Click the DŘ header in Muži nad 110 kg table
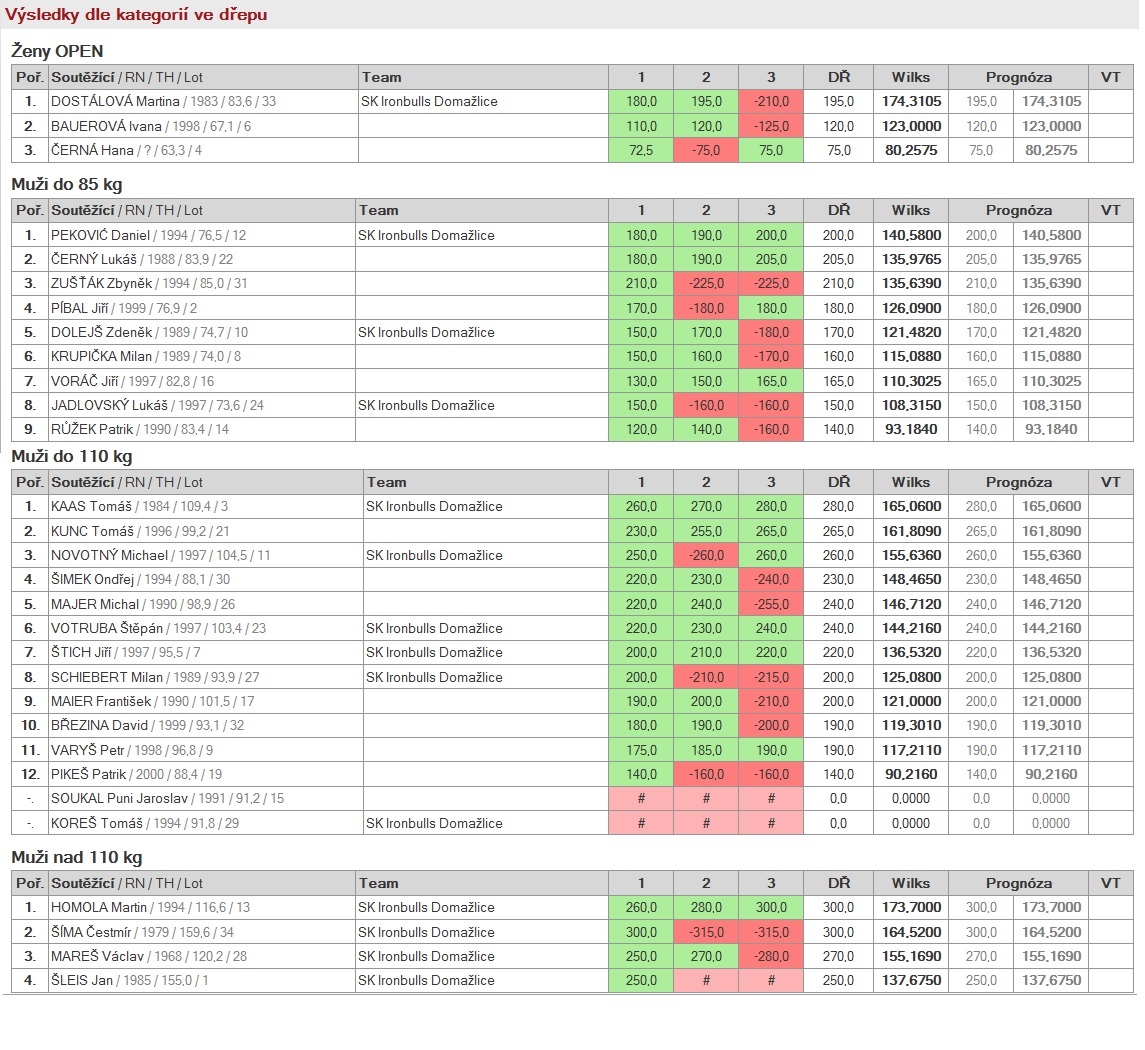 pyautogui.click(x=838, y=884)
